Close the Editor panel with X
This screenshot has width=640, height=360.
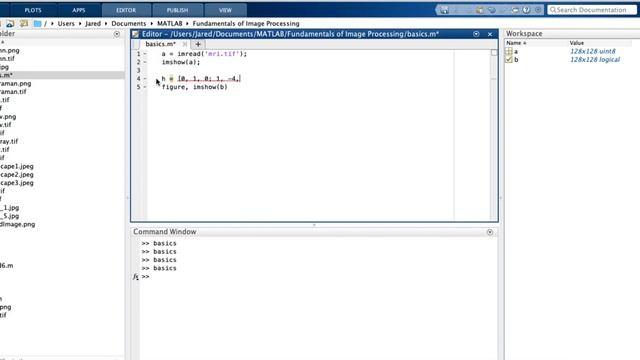(x=490, y=34)
